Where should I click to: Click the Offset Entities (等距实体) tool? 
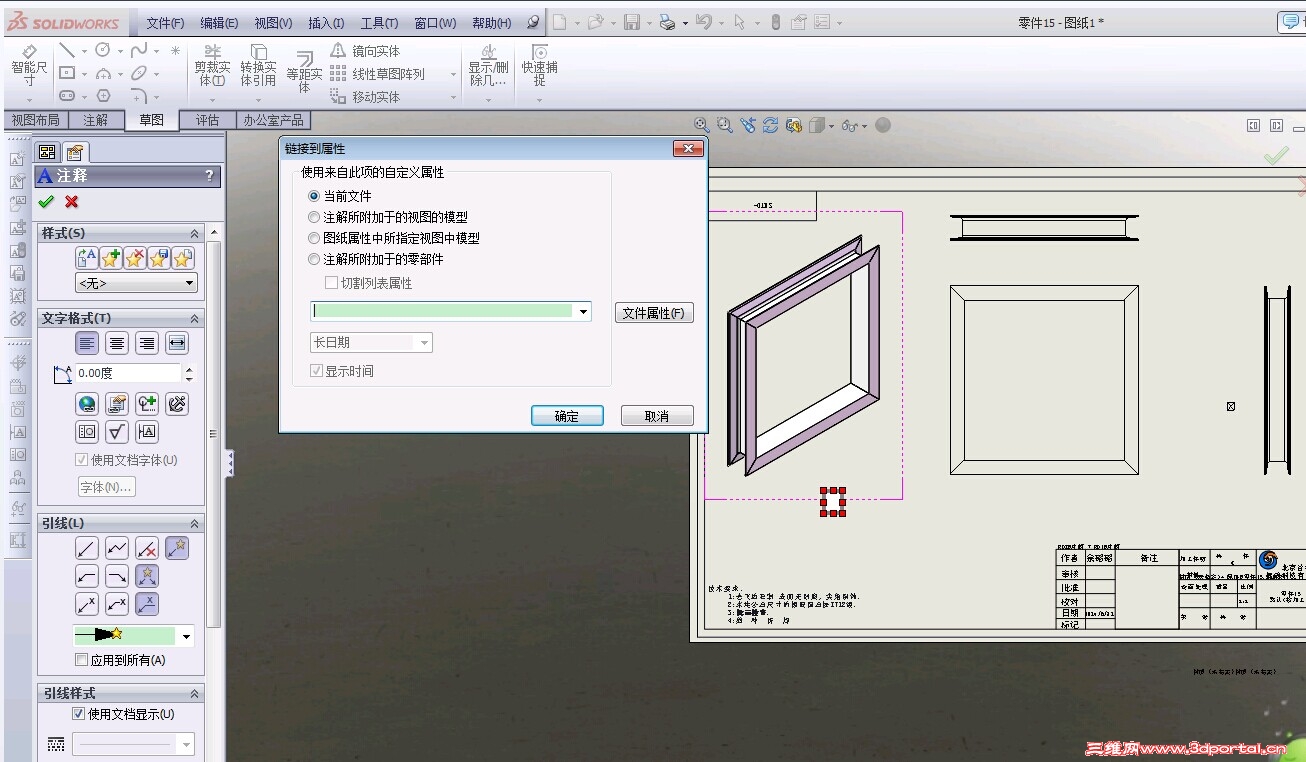pos(304,70)
